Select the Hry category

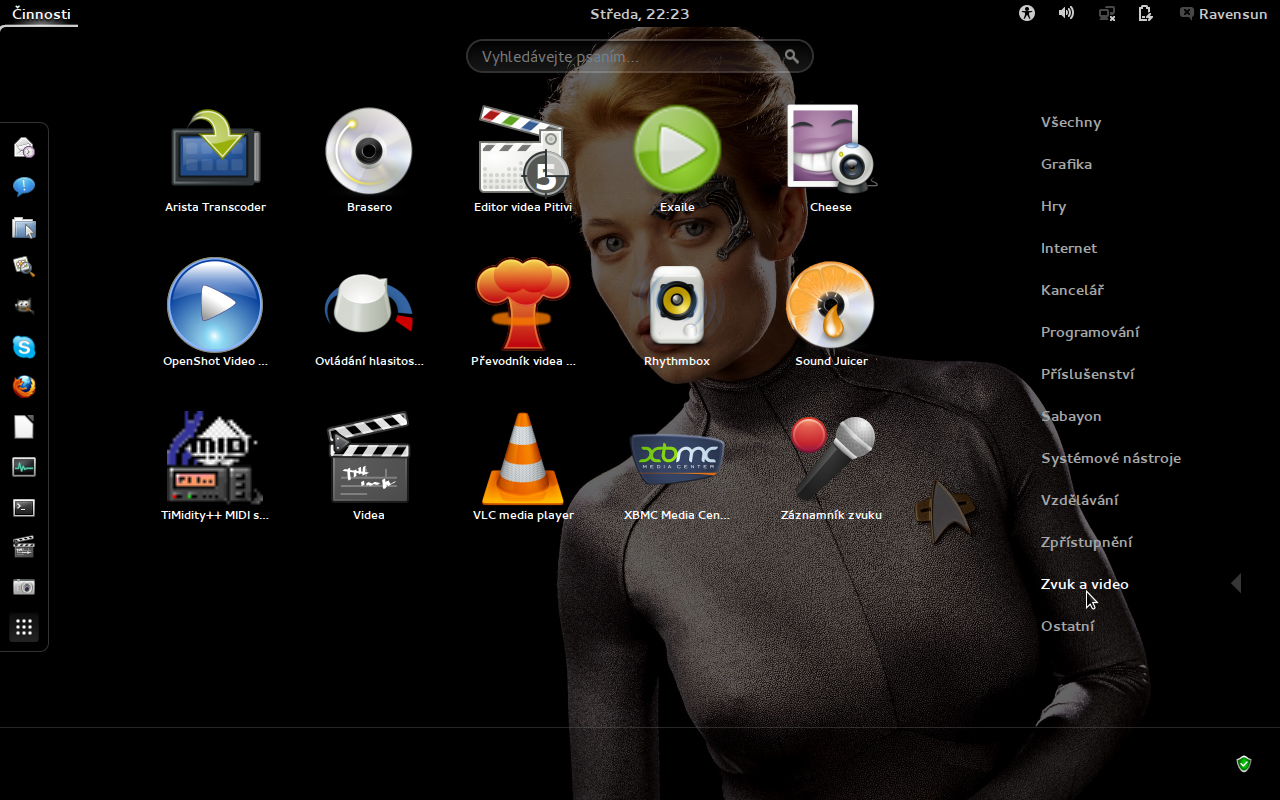[1054, 206]
